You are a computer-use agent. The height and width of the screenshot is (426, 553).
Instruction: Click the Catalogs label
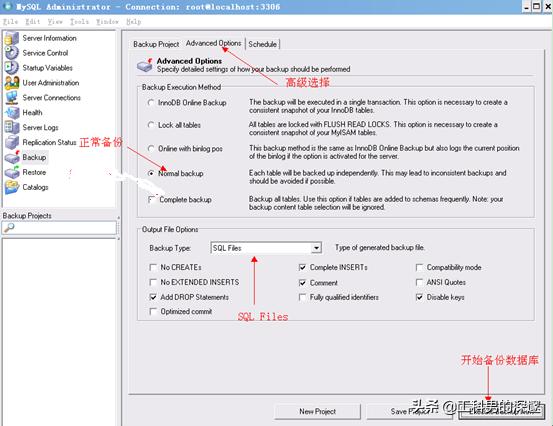(35, 187)
